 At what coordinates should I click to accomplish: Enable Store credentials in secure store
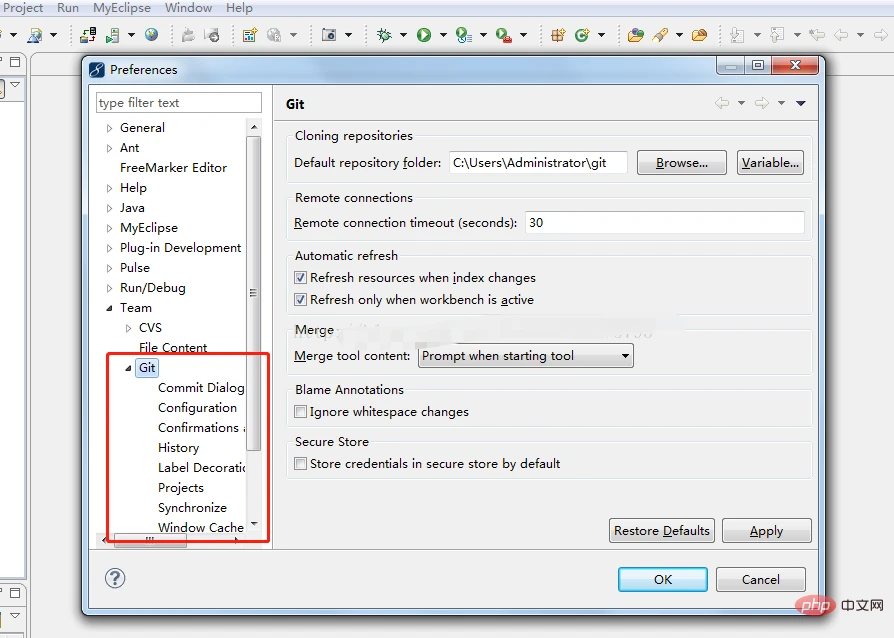[300, 464]
